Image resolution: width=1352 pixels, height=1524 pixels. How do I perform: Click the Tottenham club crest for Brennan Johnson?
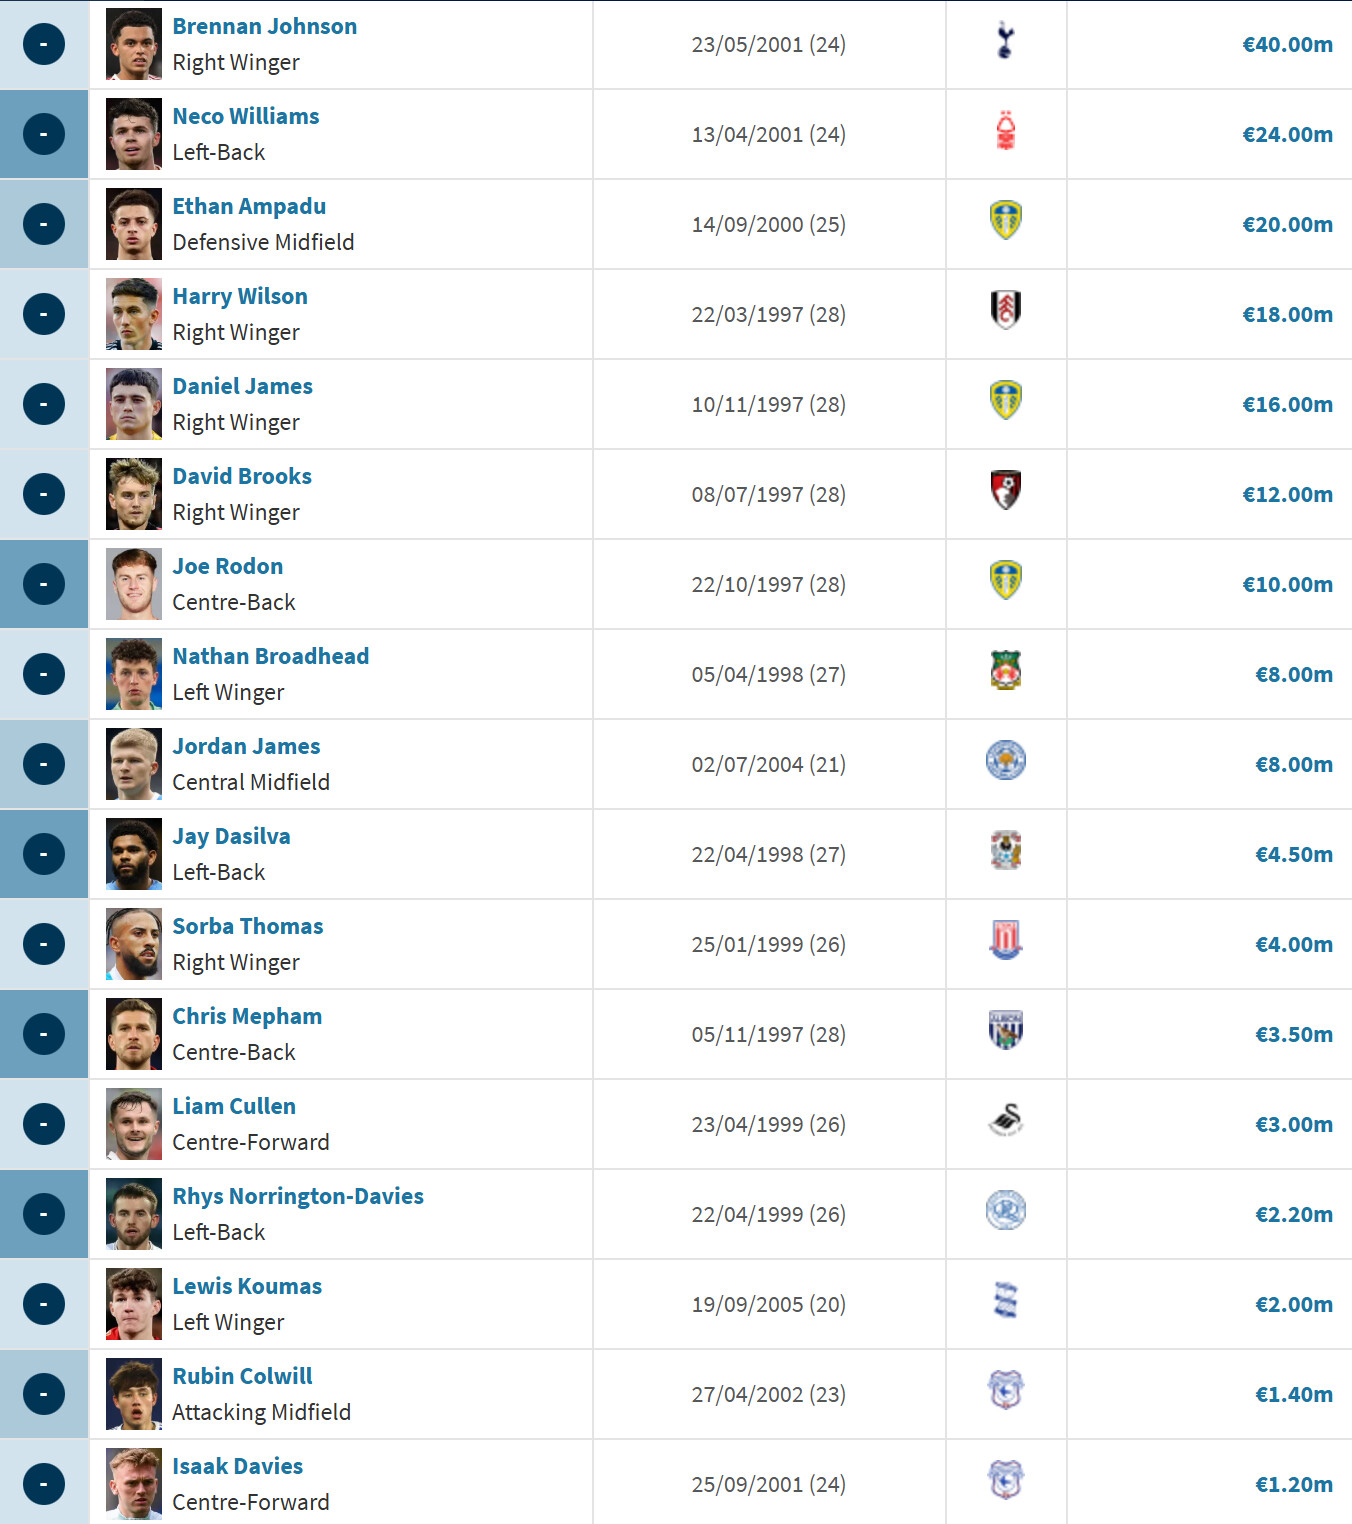(x=1005, y=41)
